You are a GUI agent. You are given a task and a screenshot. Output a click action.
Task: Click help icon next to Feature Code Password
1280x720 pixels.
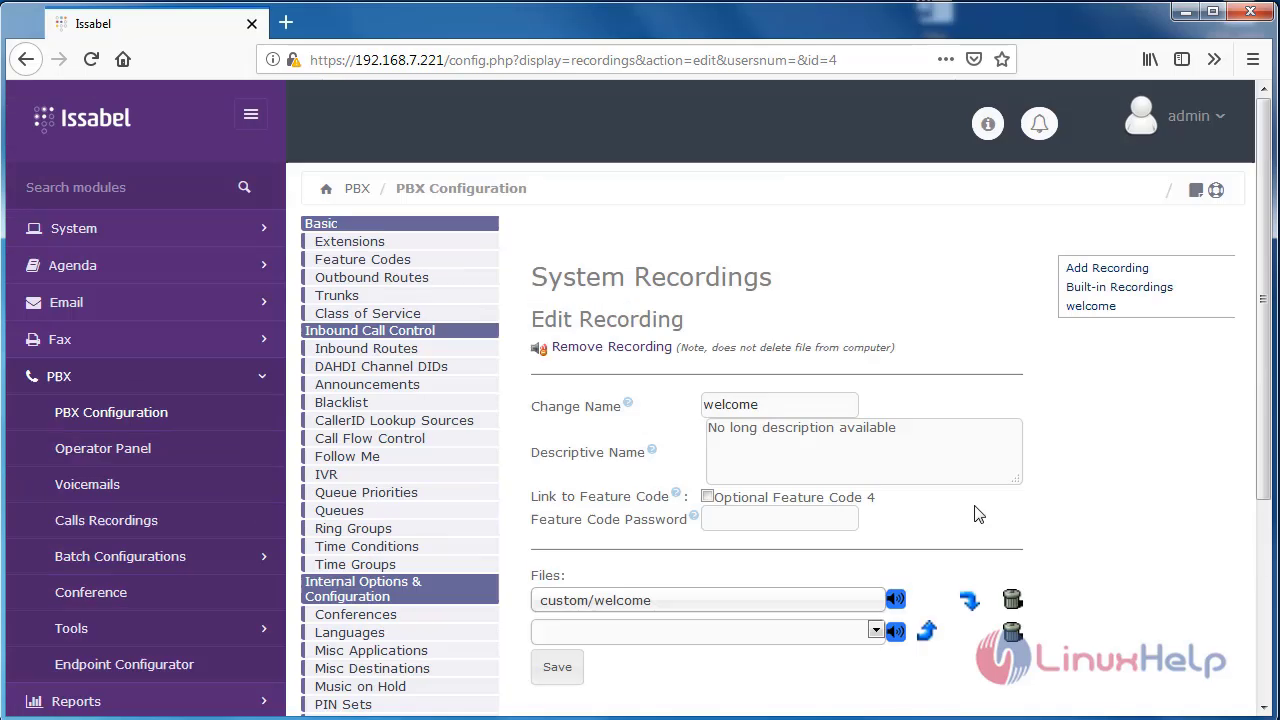pos(693,516)
